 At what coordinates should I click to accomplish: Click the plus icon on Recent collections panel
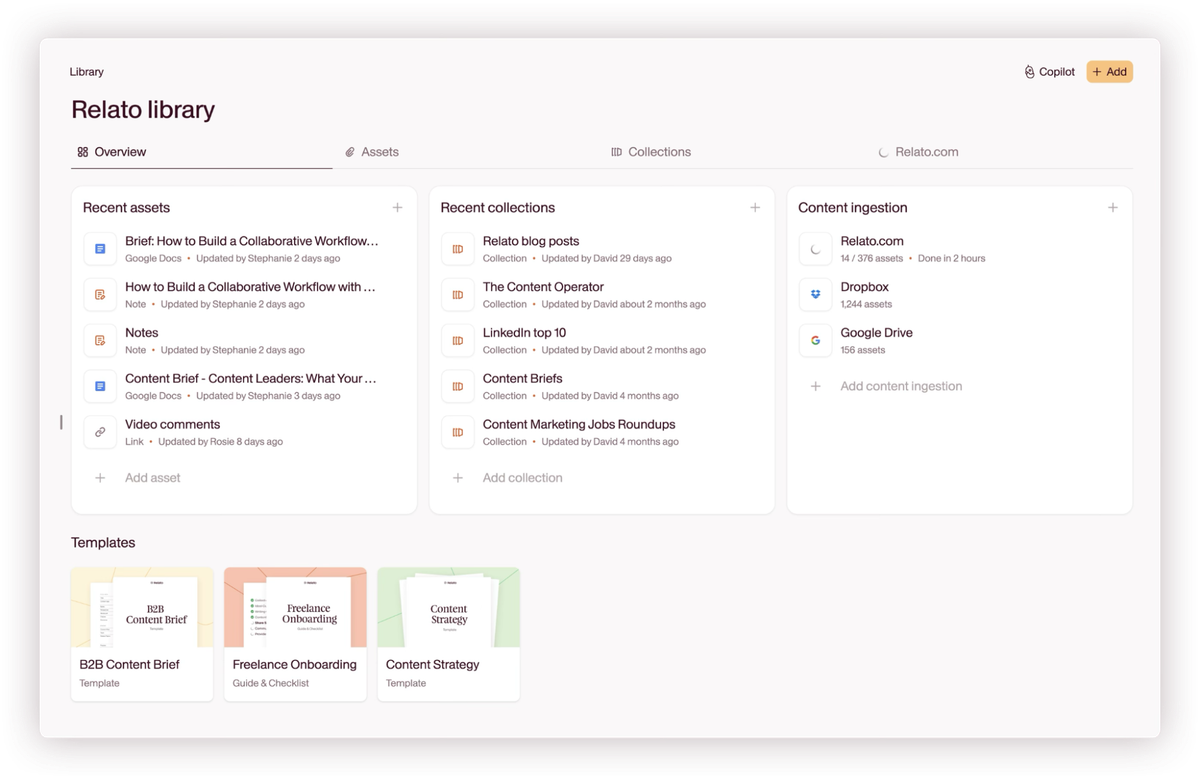coord(755,207)
